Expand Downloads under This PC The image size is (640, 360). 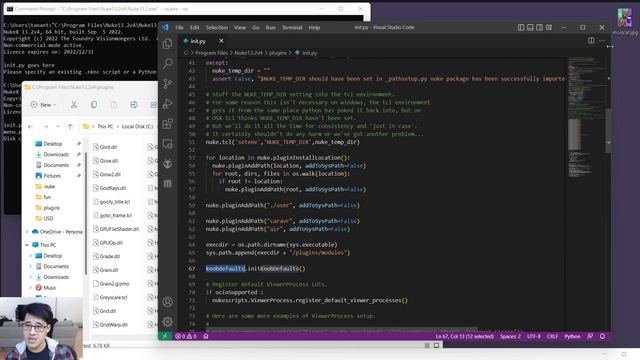[x=31, y=277]
